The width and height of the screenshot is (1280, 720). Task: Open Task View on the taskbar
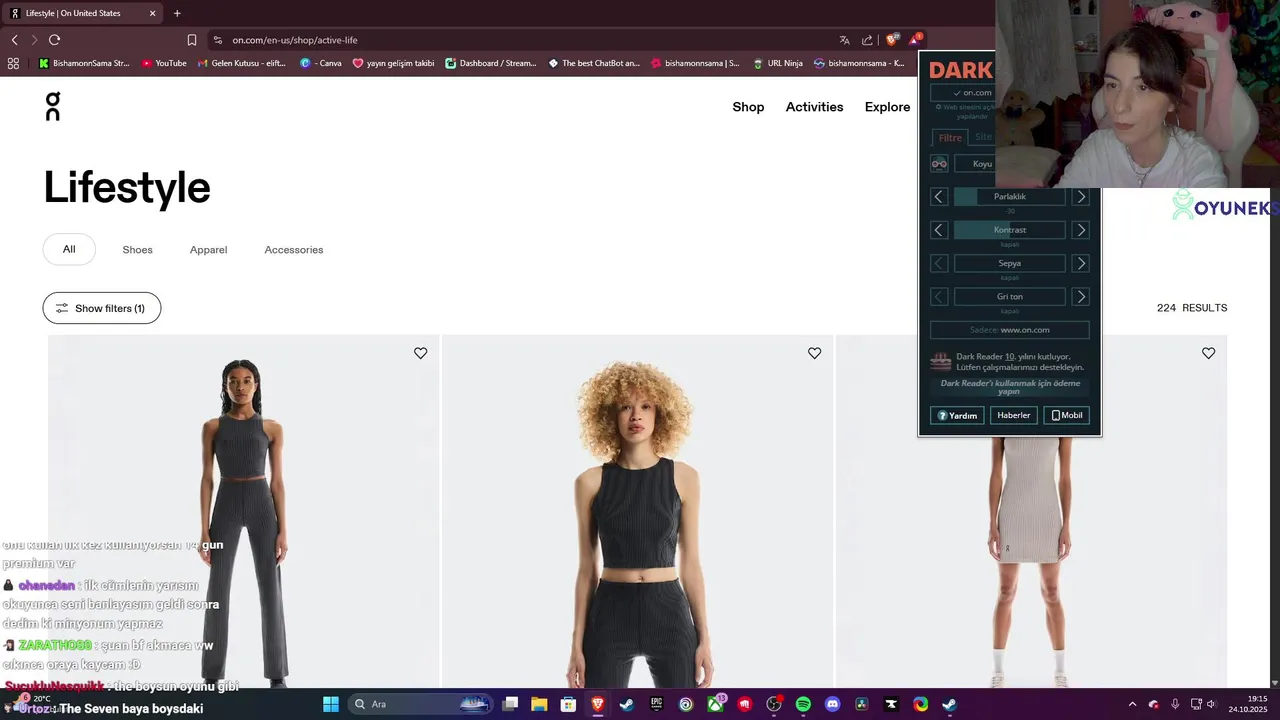click(x=510, y=704)
